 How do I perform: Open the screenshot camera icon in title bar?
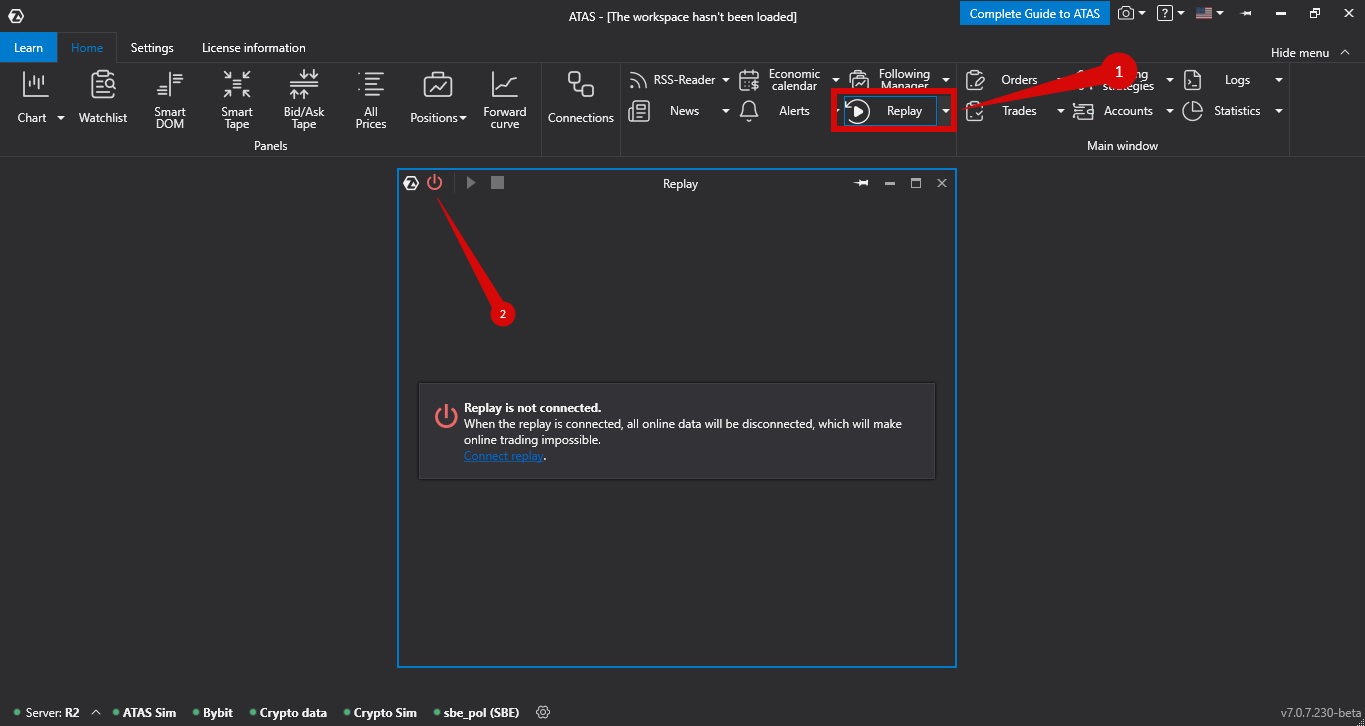[1127, 13]
